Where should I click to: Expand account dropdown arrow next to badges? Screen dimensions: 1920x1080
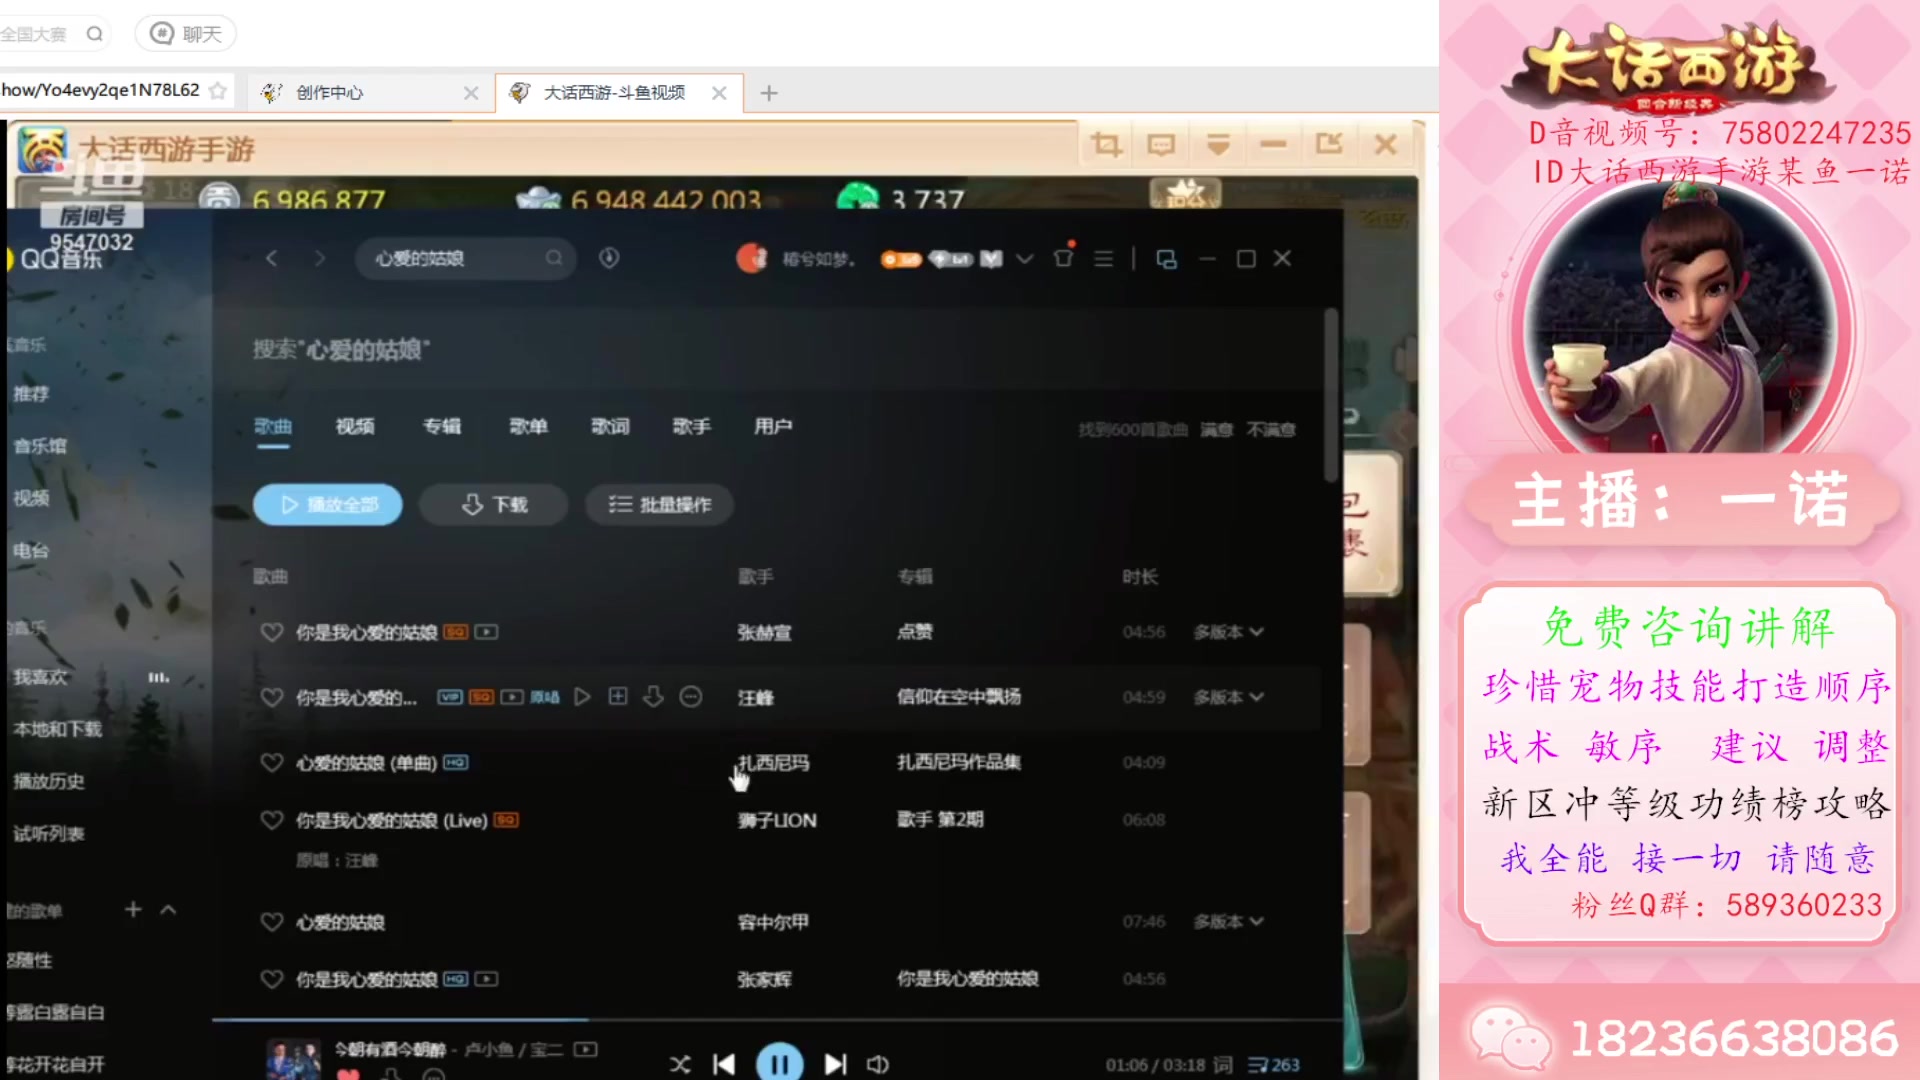1024,259
